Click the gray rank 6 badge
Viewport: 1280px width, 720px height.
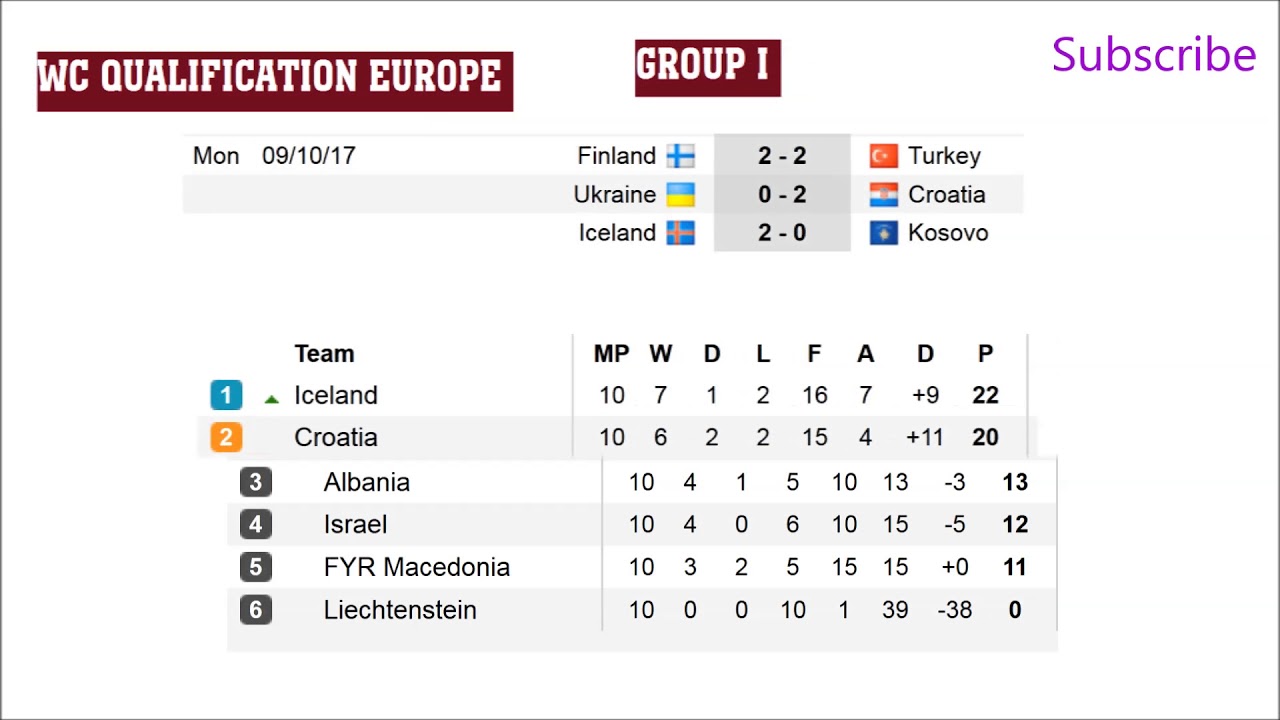(x=256, y=610)
